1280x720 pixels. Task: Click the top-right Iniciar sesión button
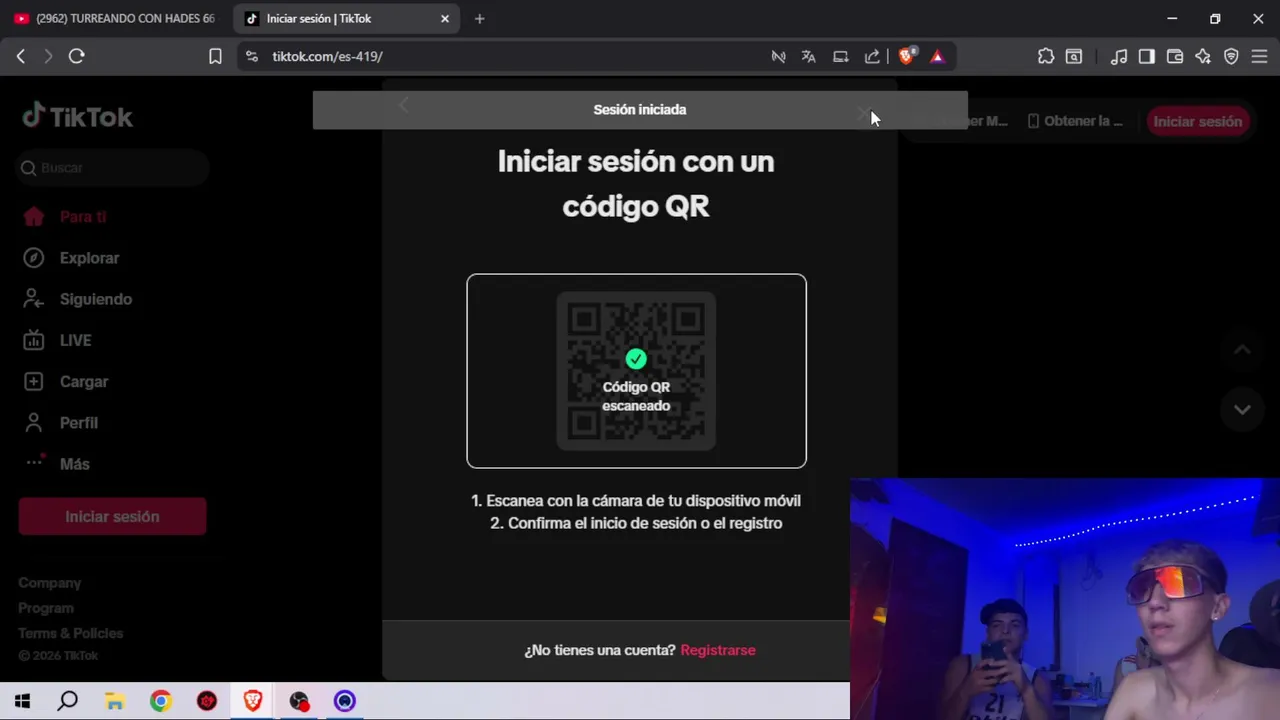[1197, 122]
